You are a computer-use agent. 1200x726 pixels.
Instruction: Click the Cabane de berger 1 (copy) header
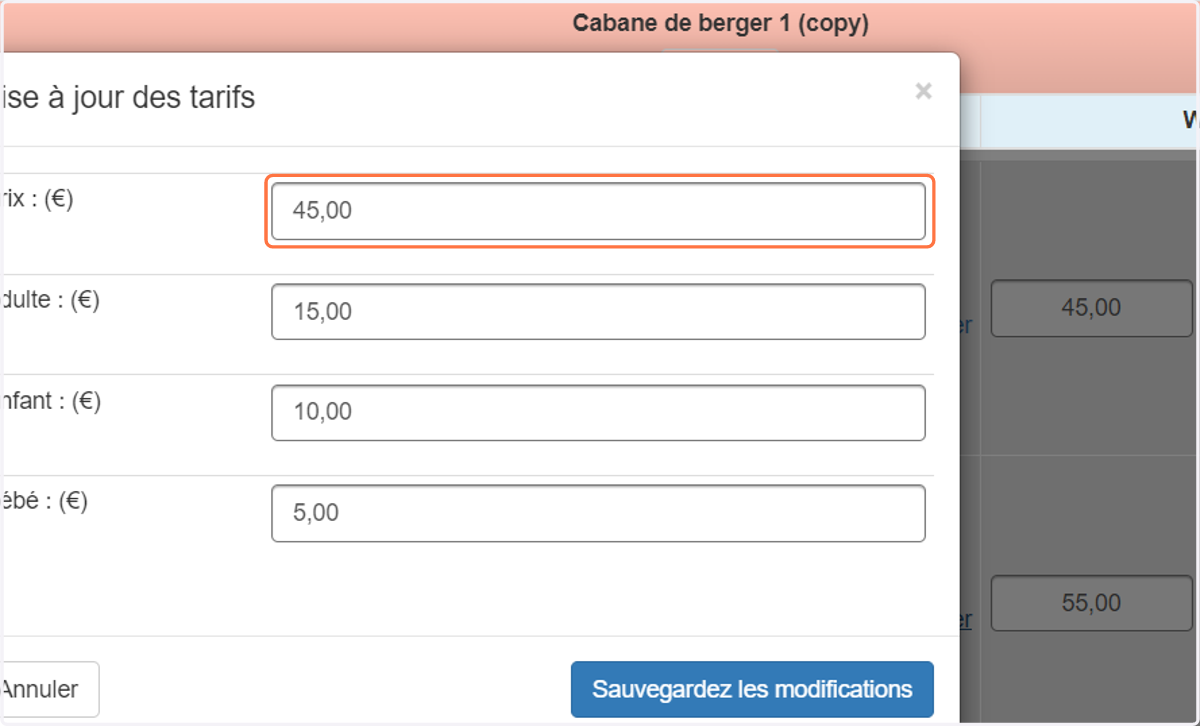pyautogui.click(x=720, y=24)
